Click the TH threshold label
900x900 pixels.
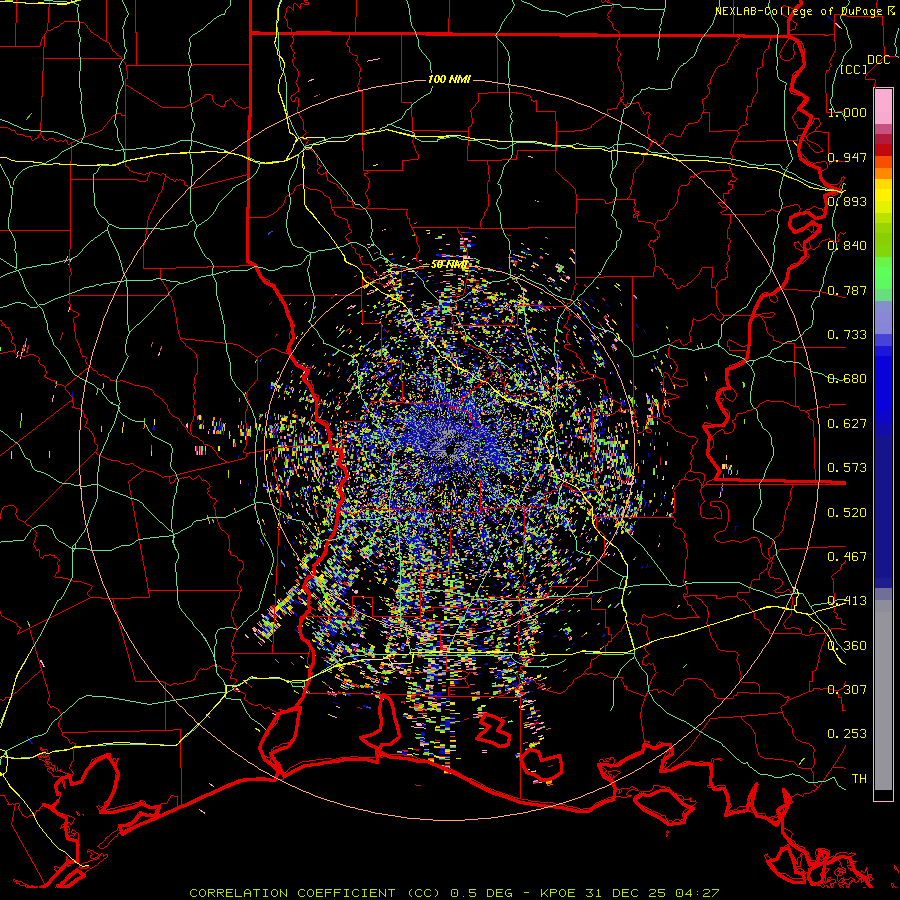859,779
